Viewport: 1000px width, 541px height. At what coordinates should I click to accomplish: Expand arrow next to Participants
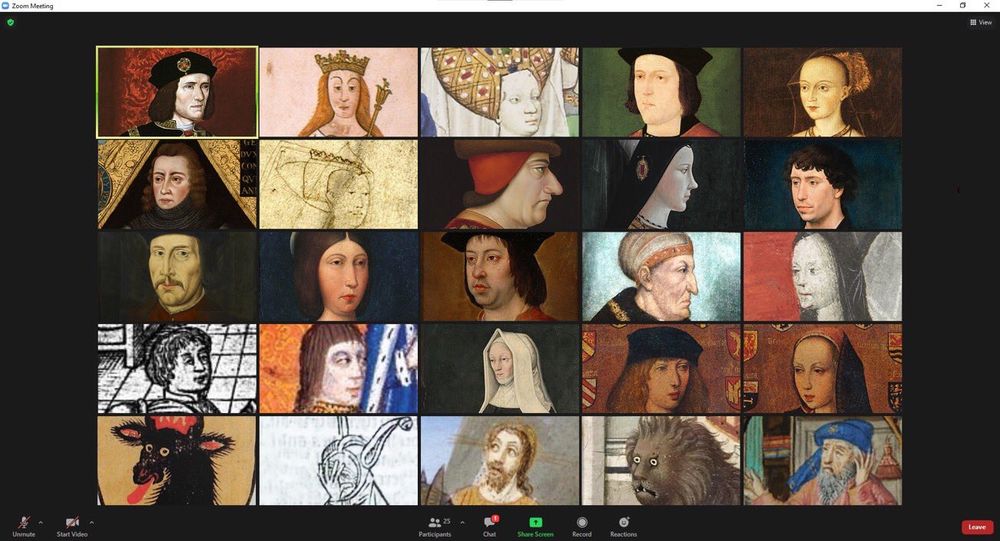coord(462,522)
